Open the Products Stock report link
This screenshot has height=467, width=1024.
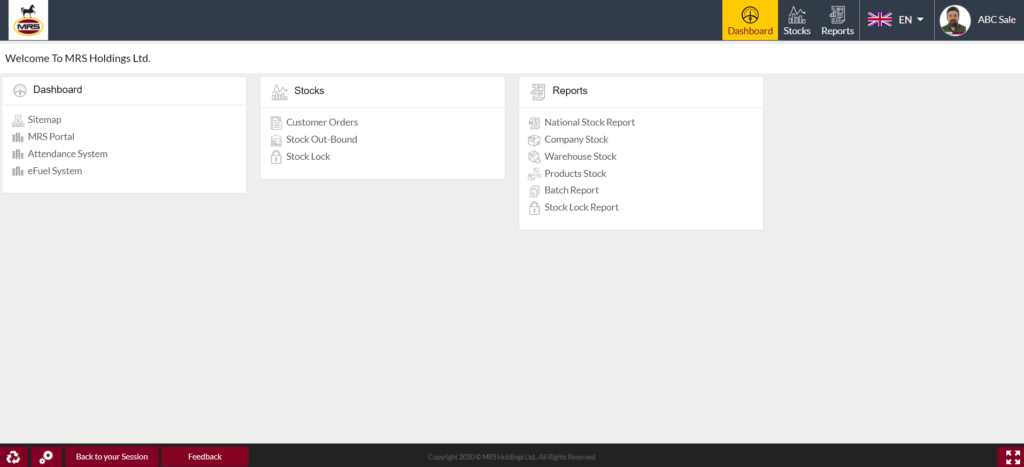point(575,174)
